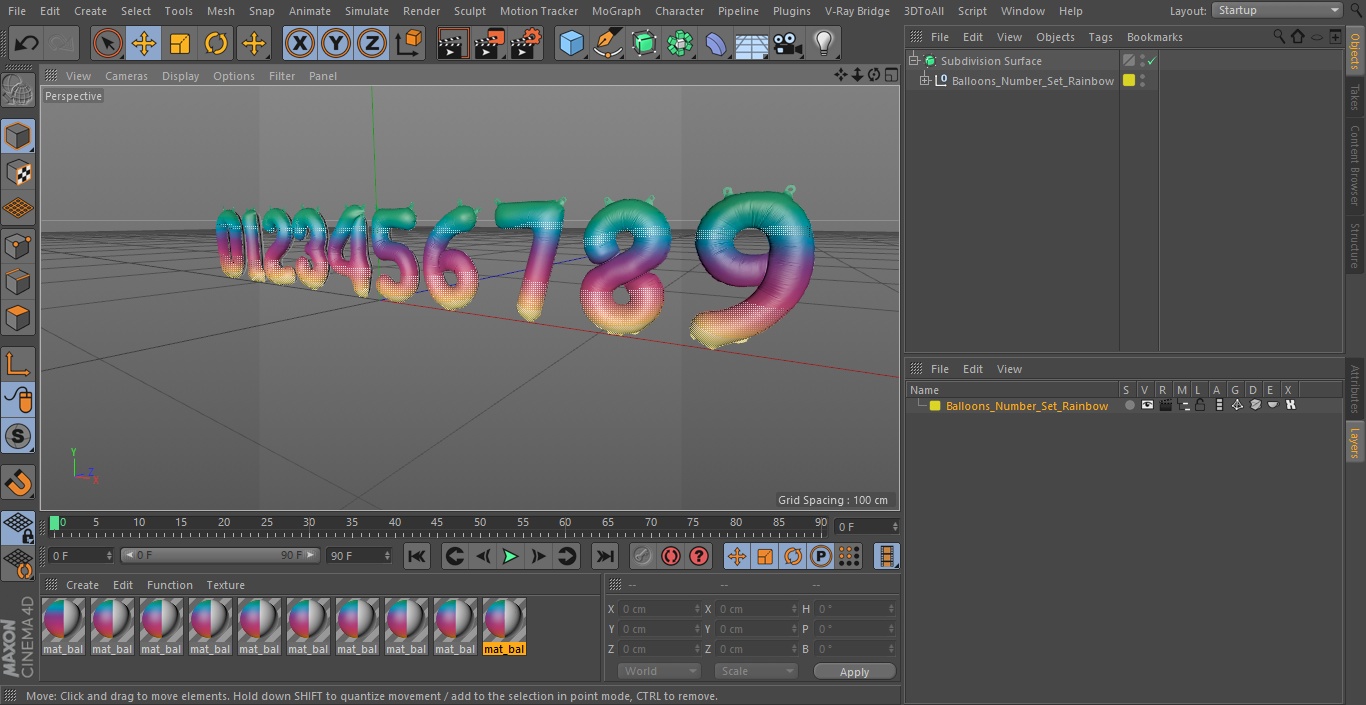The image size is (1366, 705).
Task: Click the Make Editable icon
Action: point(18,91)
